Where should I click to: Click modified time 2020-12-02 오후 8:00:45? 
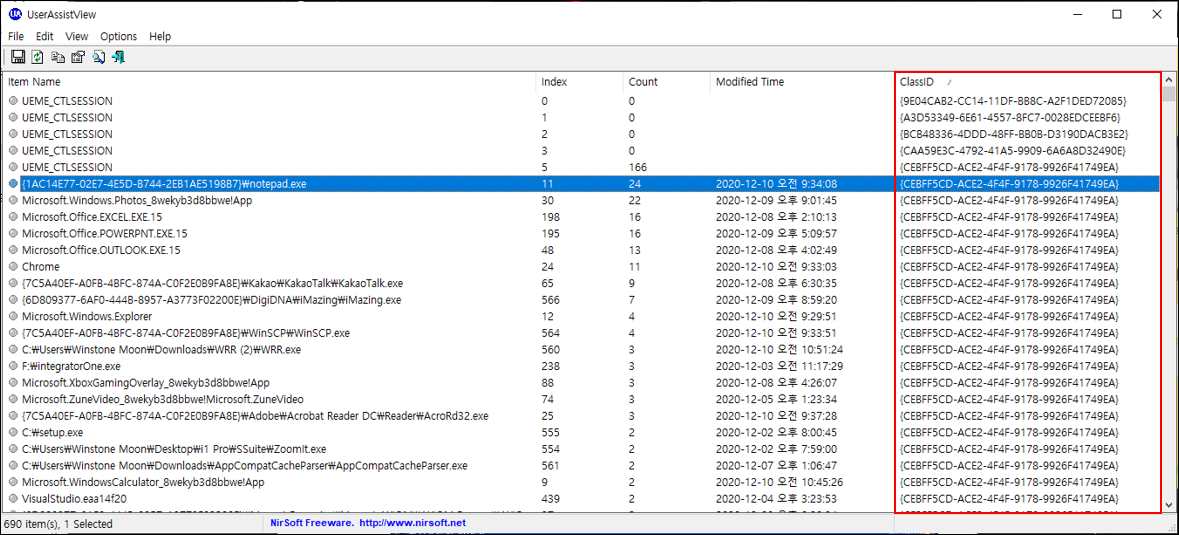point(774,432)
